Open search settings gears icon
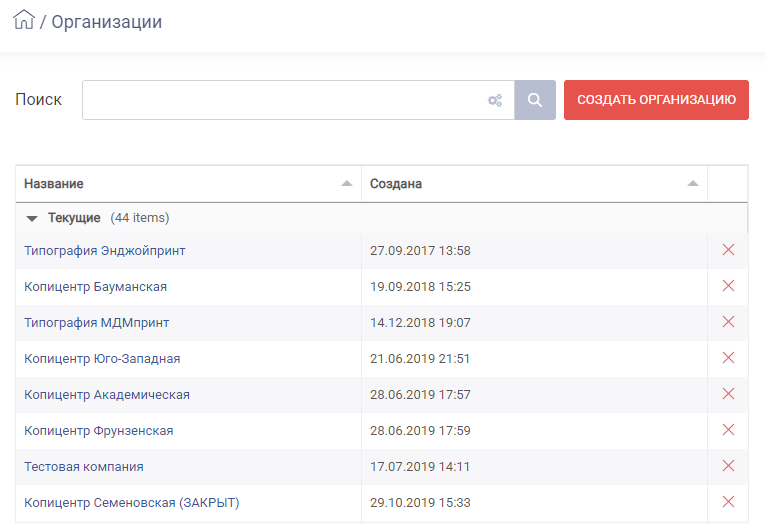 tap(495, 101)
